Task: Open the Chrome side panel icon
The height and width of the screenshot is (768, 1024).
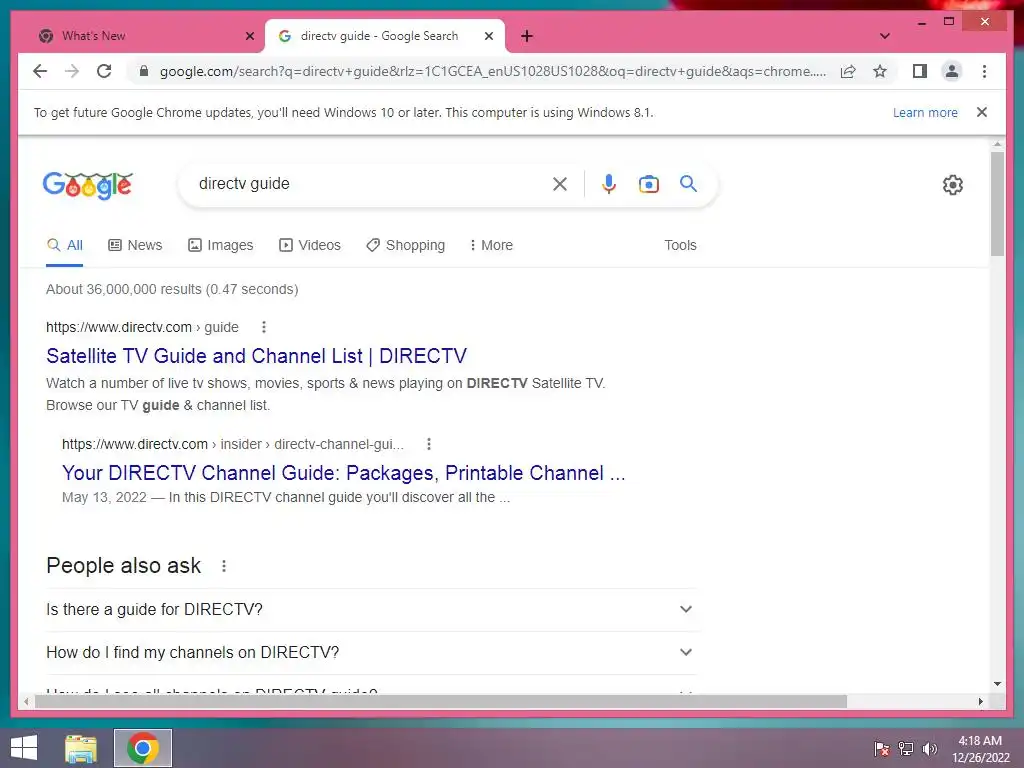Action: tap(920, 71)
